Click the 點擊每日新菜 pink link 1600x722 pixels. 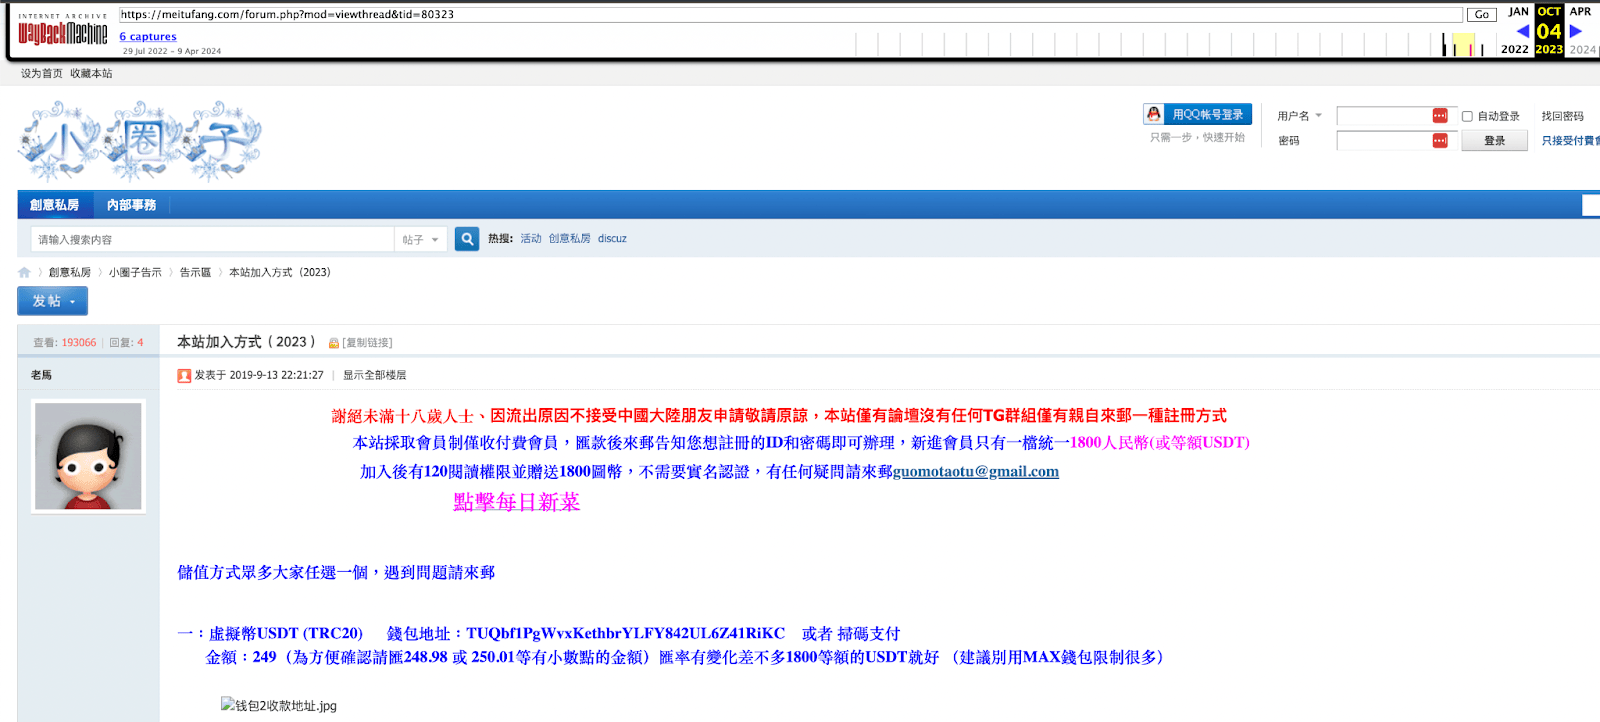[516, 502]
